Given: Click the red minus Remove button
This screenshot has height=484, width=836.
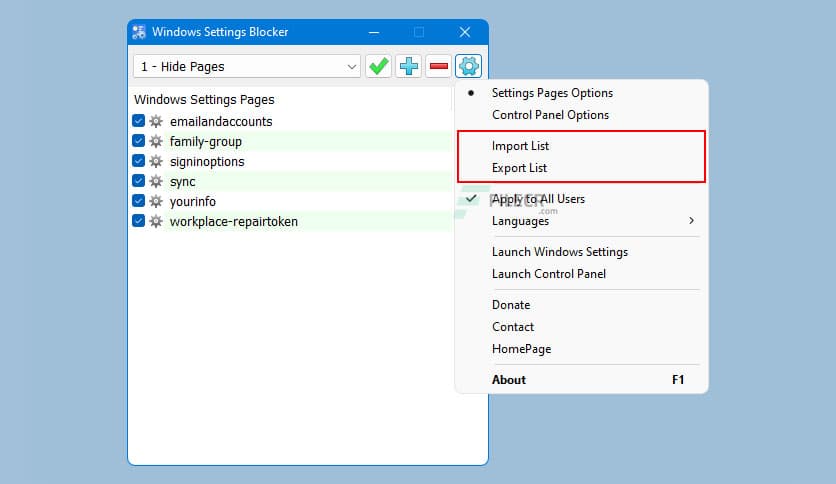Looking at the screenshot, I should pos(439,66).
